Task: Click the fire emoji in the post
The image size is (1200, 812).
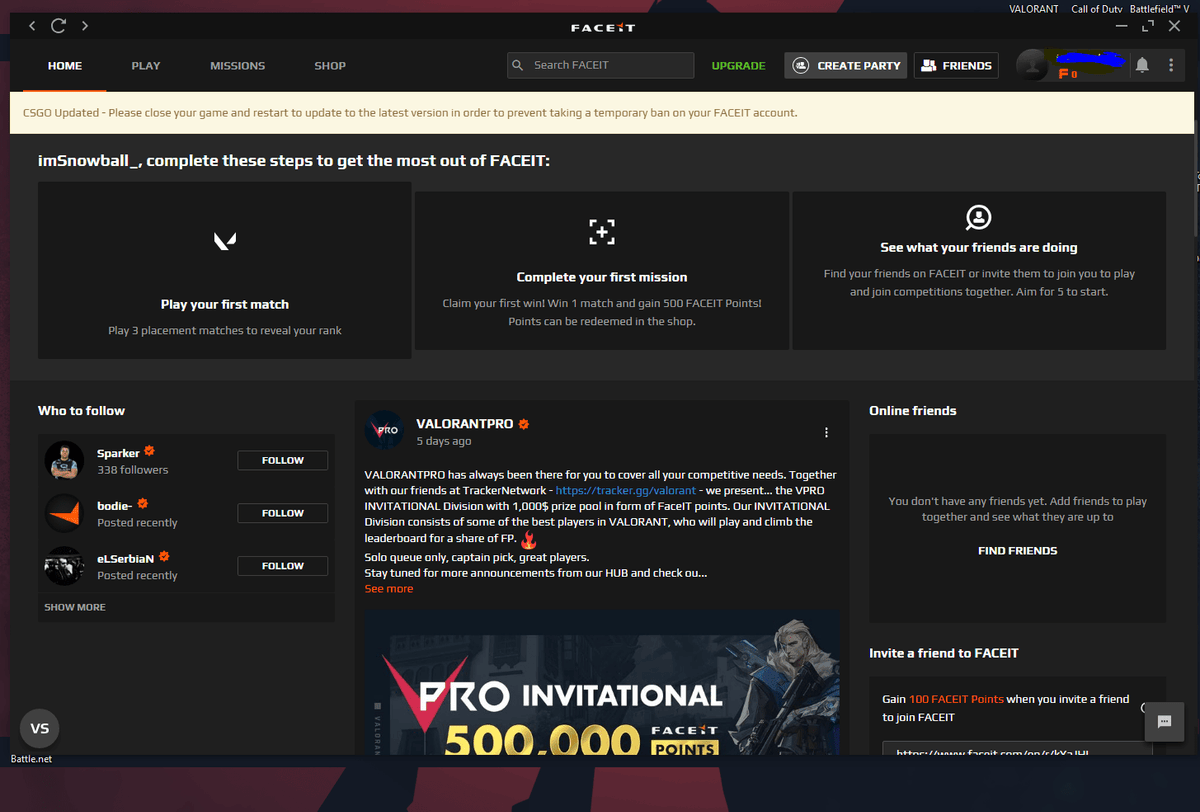Action: (x=529, y=539)
